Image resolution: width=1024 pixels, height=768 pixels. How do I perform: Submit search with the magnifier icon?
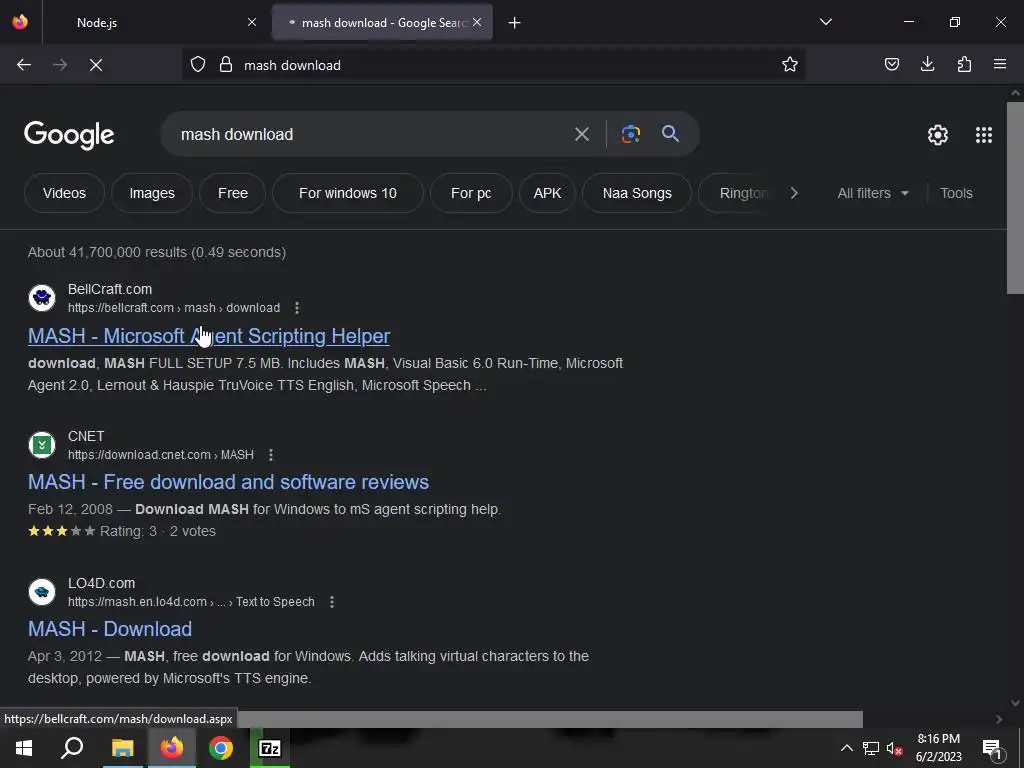pyautogui.click(x=671, y=135)
